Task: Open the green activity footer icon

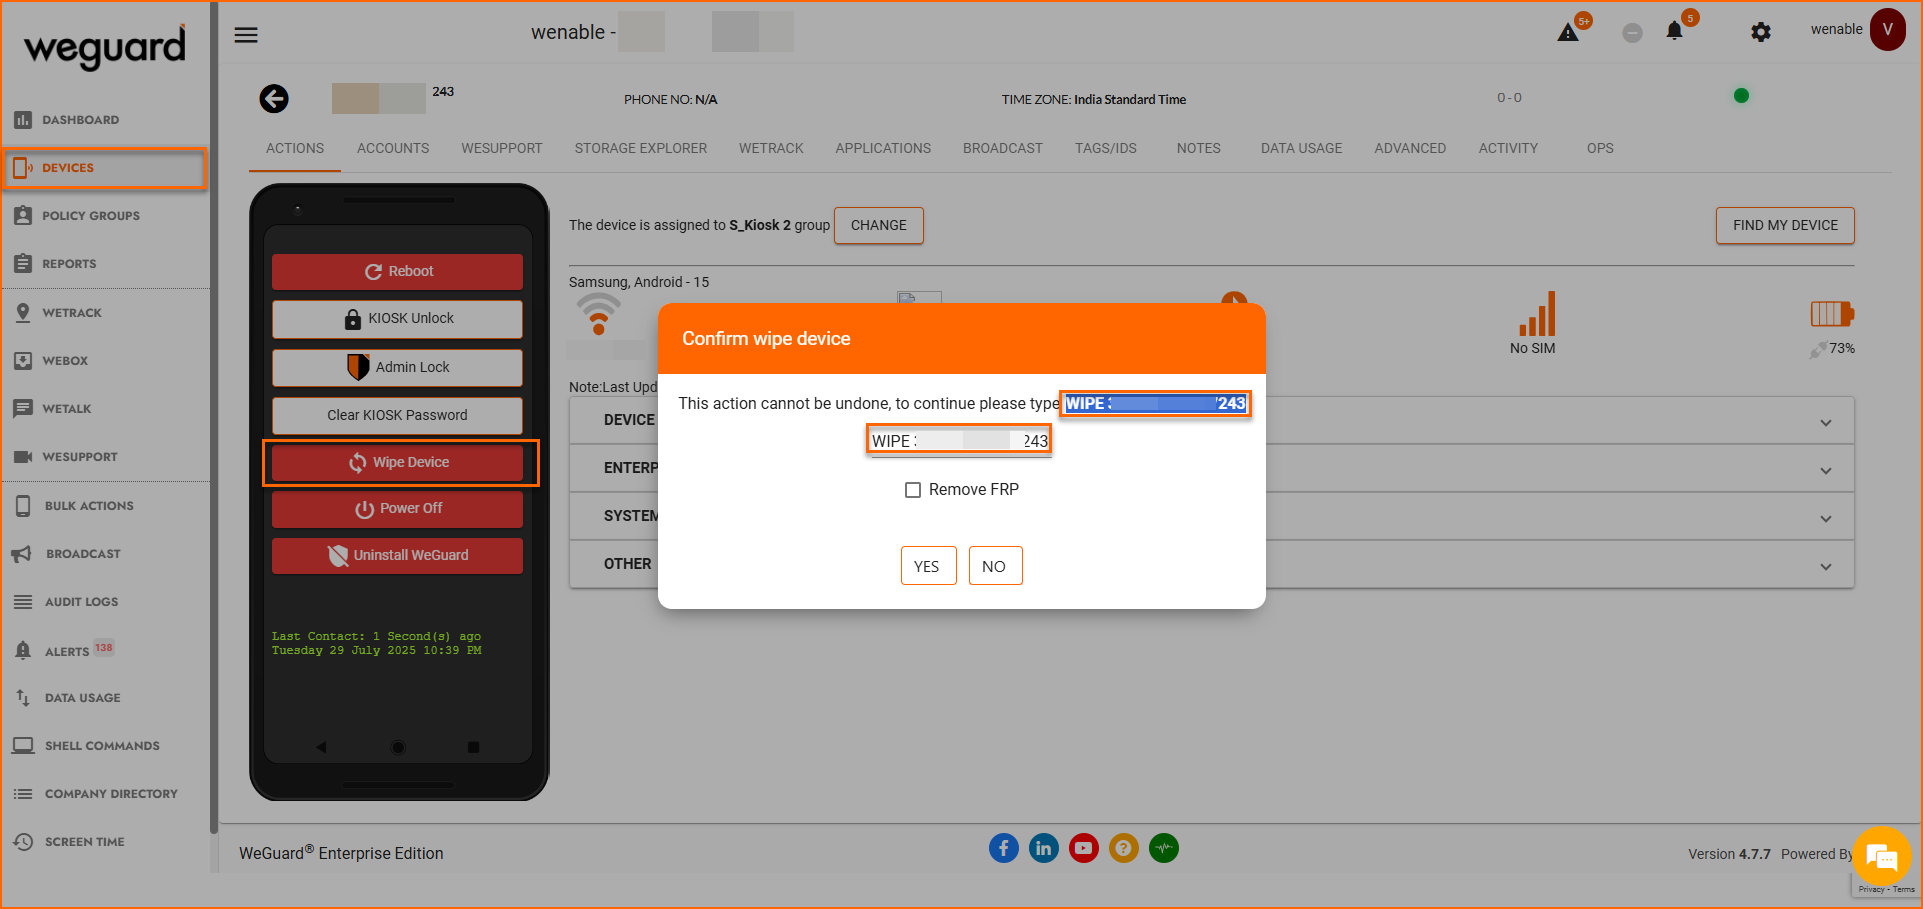Action: (1164, 848)
